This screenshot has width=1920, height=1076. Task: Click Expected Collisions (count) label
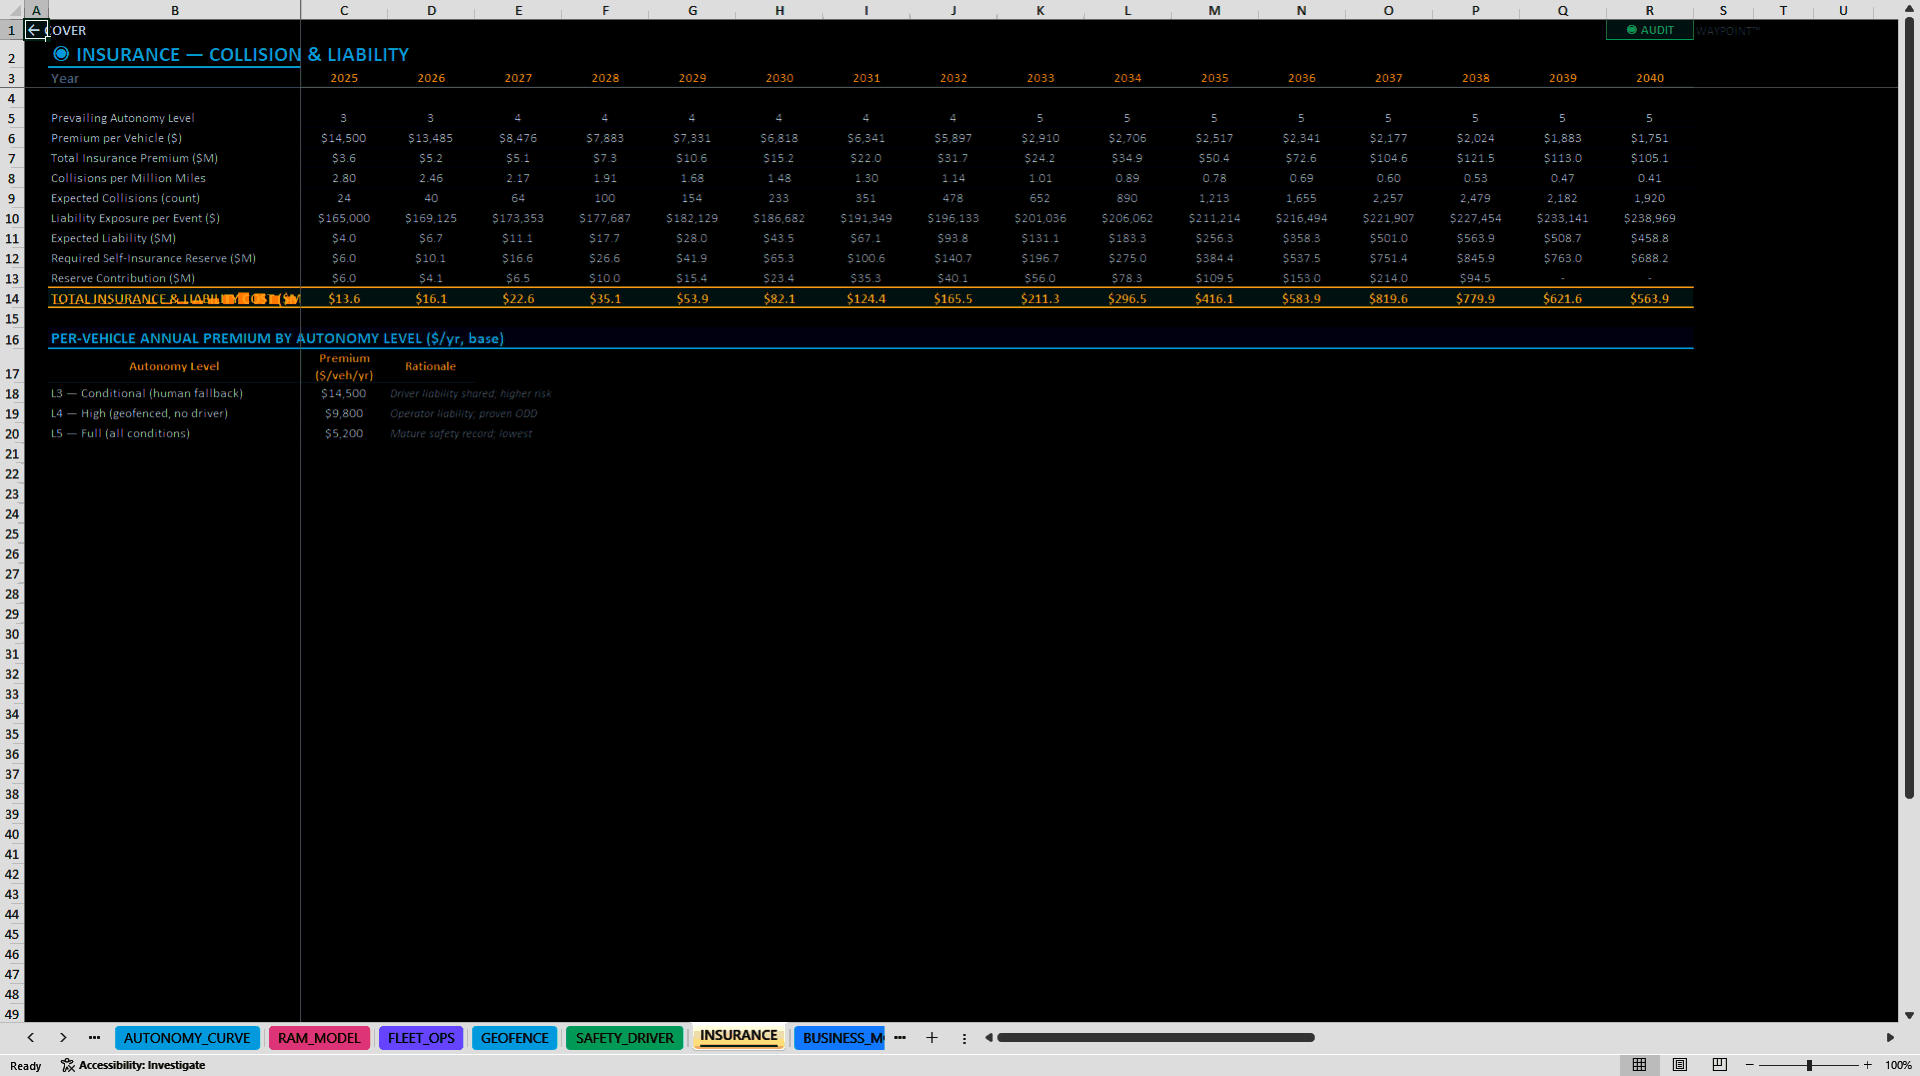coord(125,198)
